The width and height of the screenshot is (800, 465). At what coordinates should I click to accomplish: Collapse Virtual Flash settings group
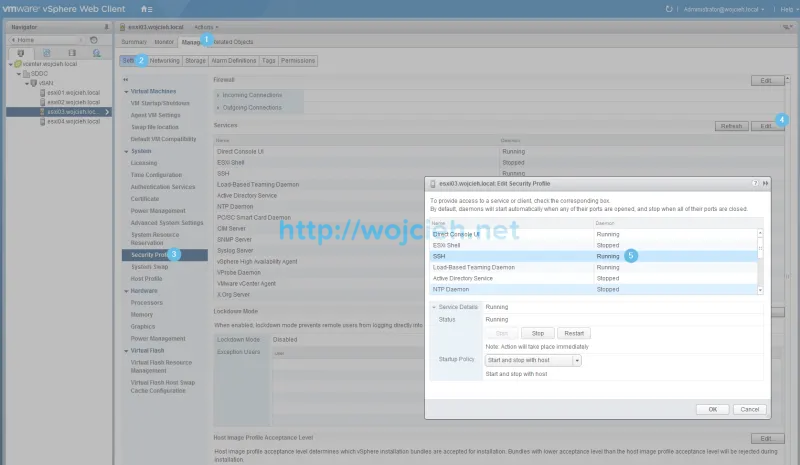pyautogui.click(x=126, y=351)
